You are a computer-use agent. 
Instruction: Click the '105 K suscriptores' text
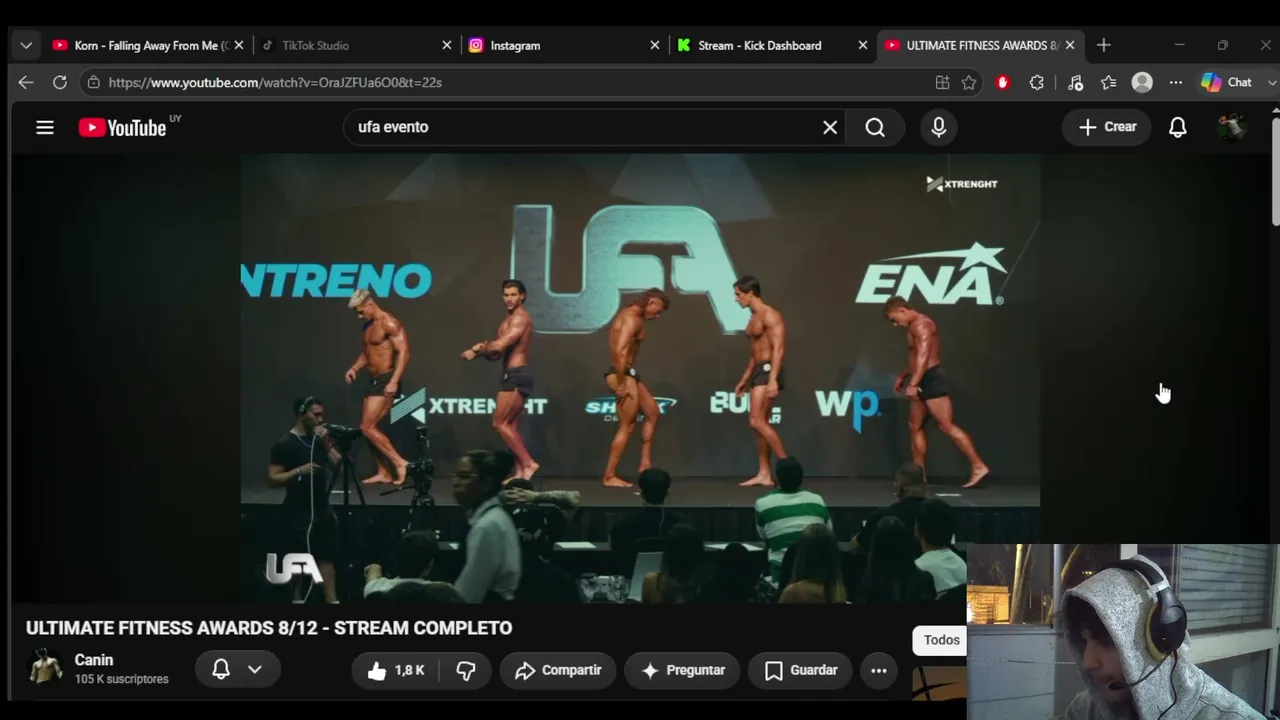pos(122,679)
